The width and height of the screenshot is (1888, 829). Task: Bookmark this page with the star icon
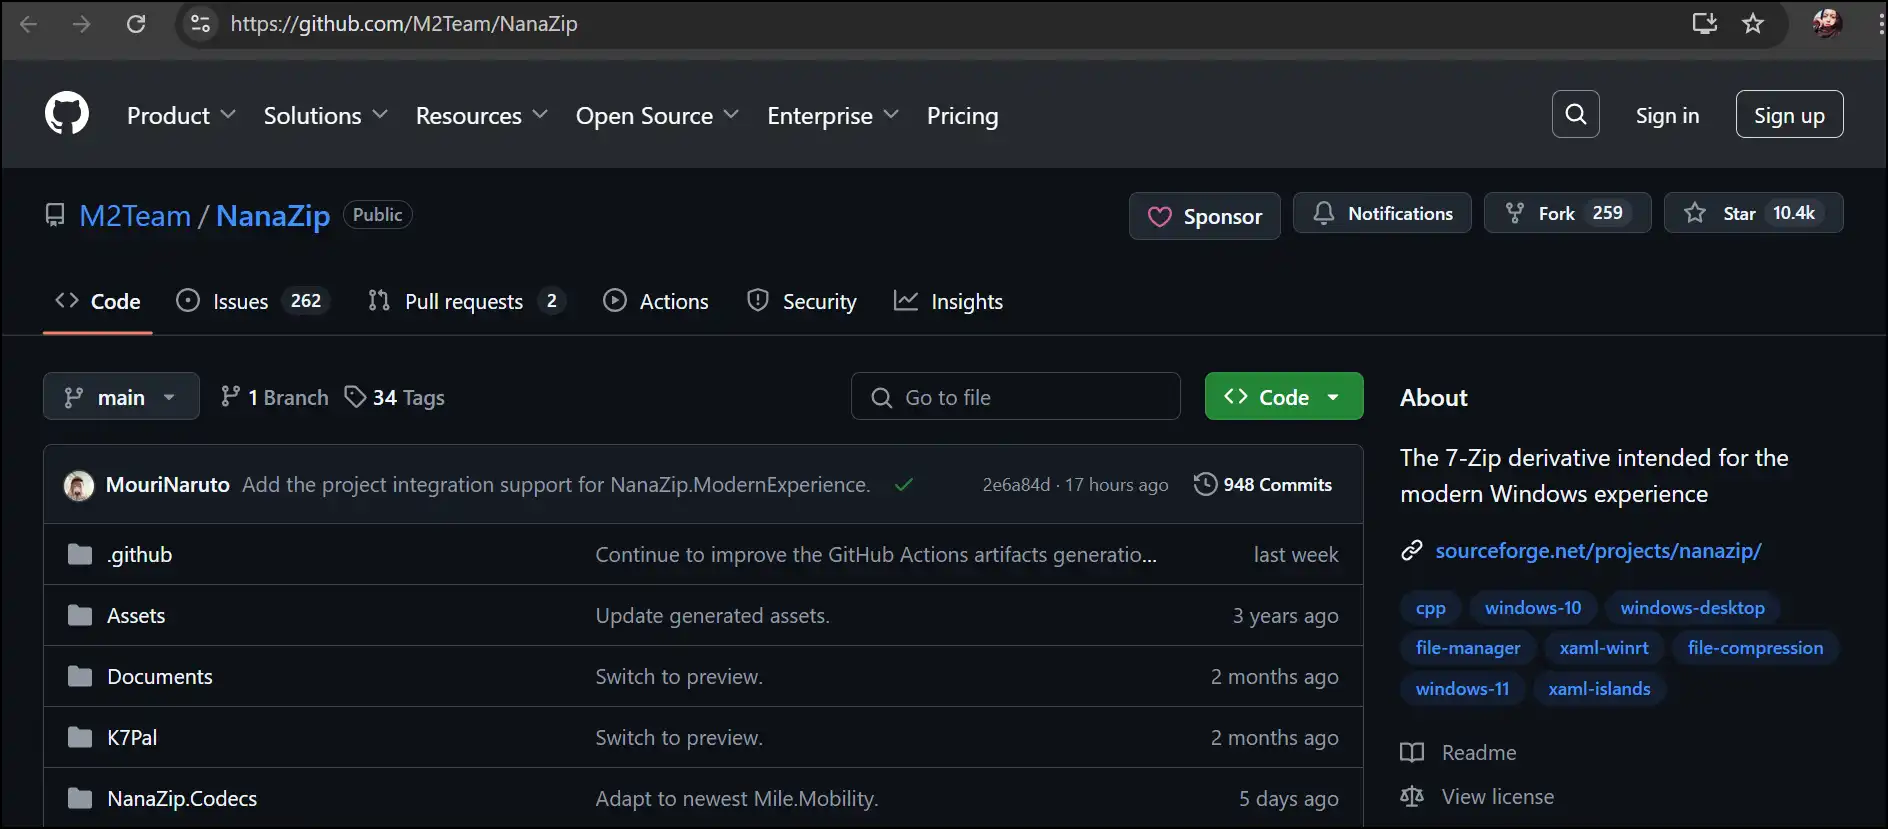click(1753, 23)
